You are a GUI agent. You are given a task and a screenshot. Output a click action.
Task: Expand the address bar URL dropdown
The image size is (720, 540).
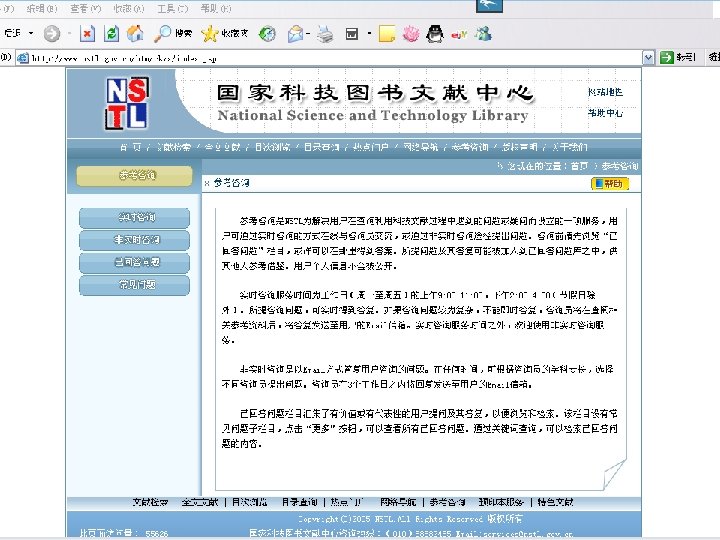(x=648, y=58)
